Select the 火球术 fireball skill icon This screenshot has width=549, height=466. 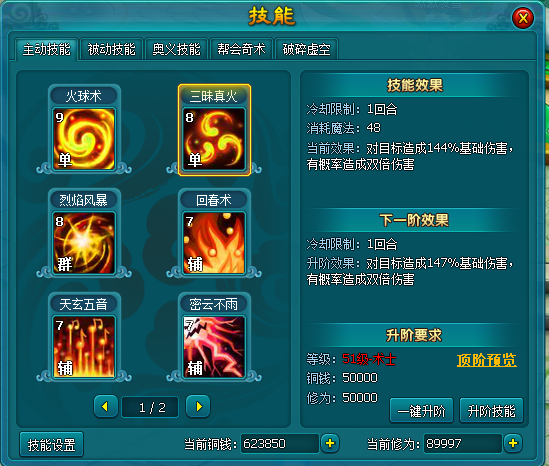coord(84,139)
